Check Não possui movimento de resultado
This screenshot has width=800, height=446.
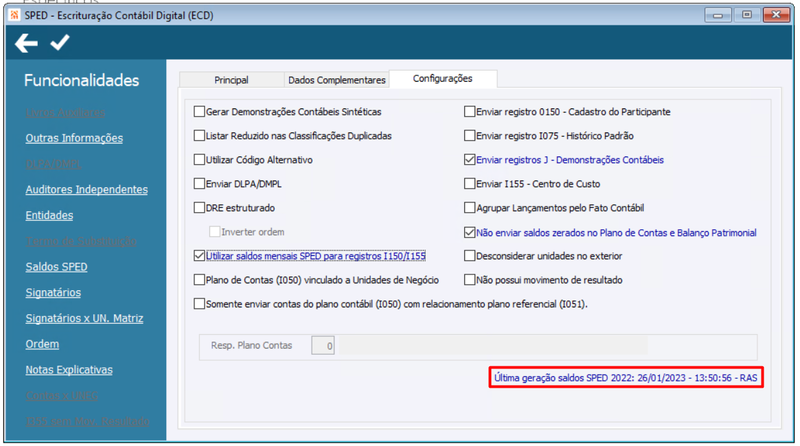pyautogui.click(x=469, y=280)
